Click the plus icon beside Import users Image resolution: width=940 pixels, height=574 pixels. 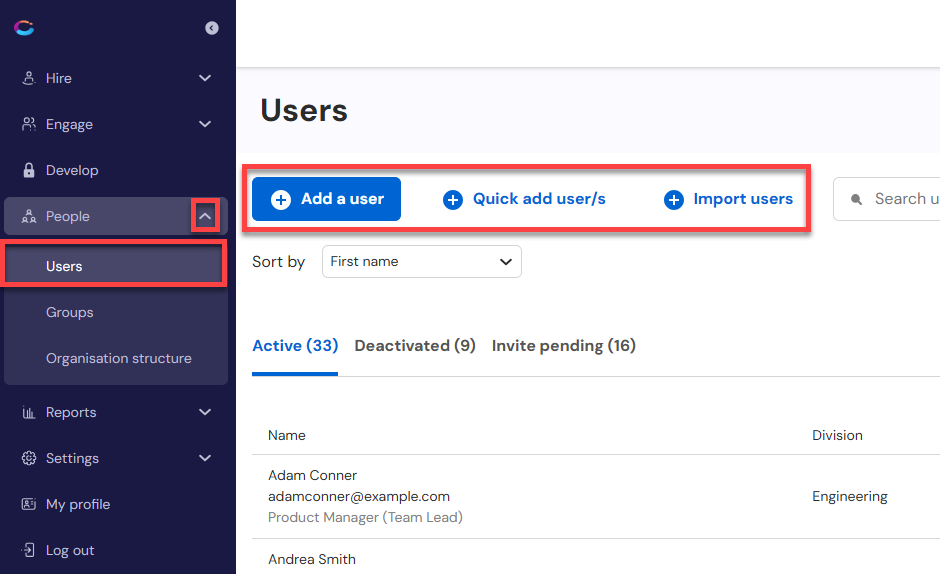(673, 200)
